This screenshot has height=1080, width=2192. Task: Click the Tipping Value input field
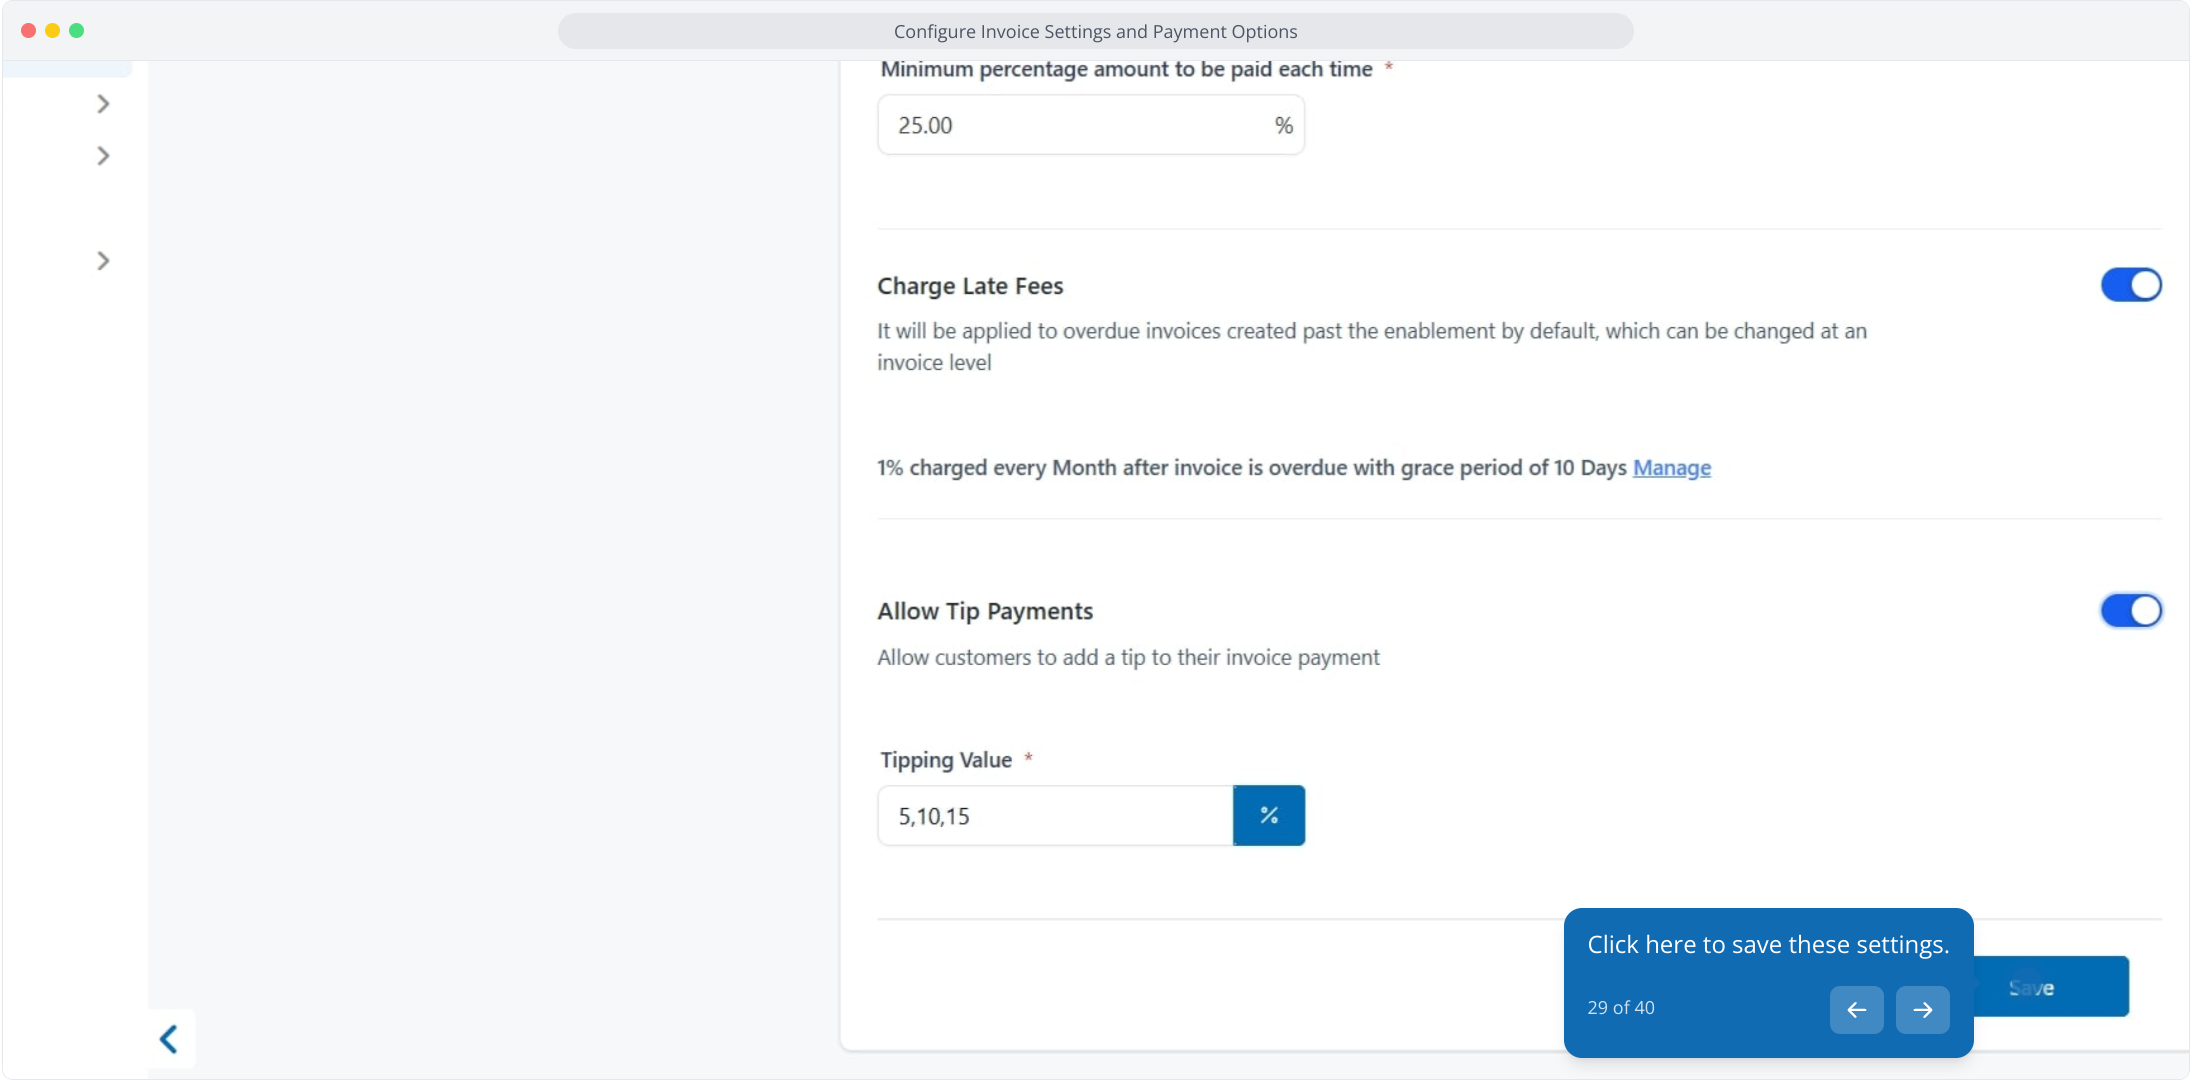pyautogui.click(x=1055, y=816)
